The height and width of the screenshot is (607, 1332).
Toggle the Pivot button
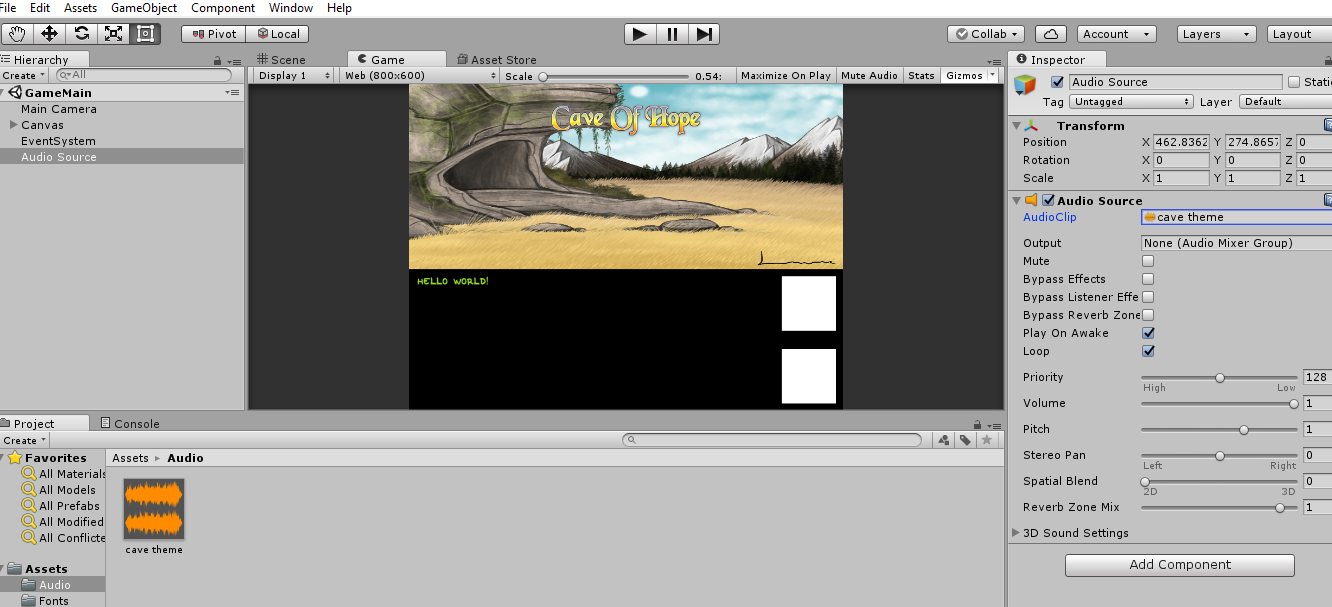pyautogui.click(x=213, y=34)
